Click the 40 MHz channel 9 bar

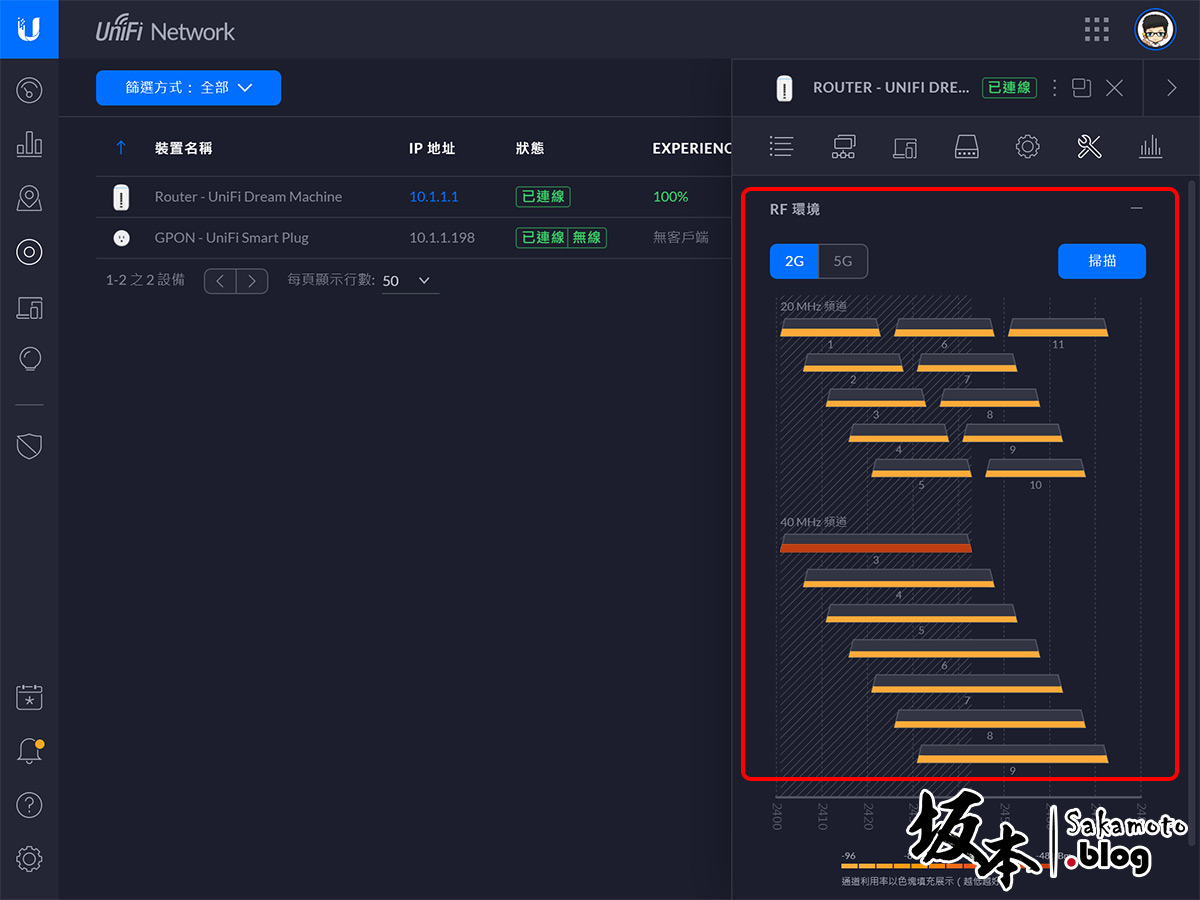tap(1012, 754)
